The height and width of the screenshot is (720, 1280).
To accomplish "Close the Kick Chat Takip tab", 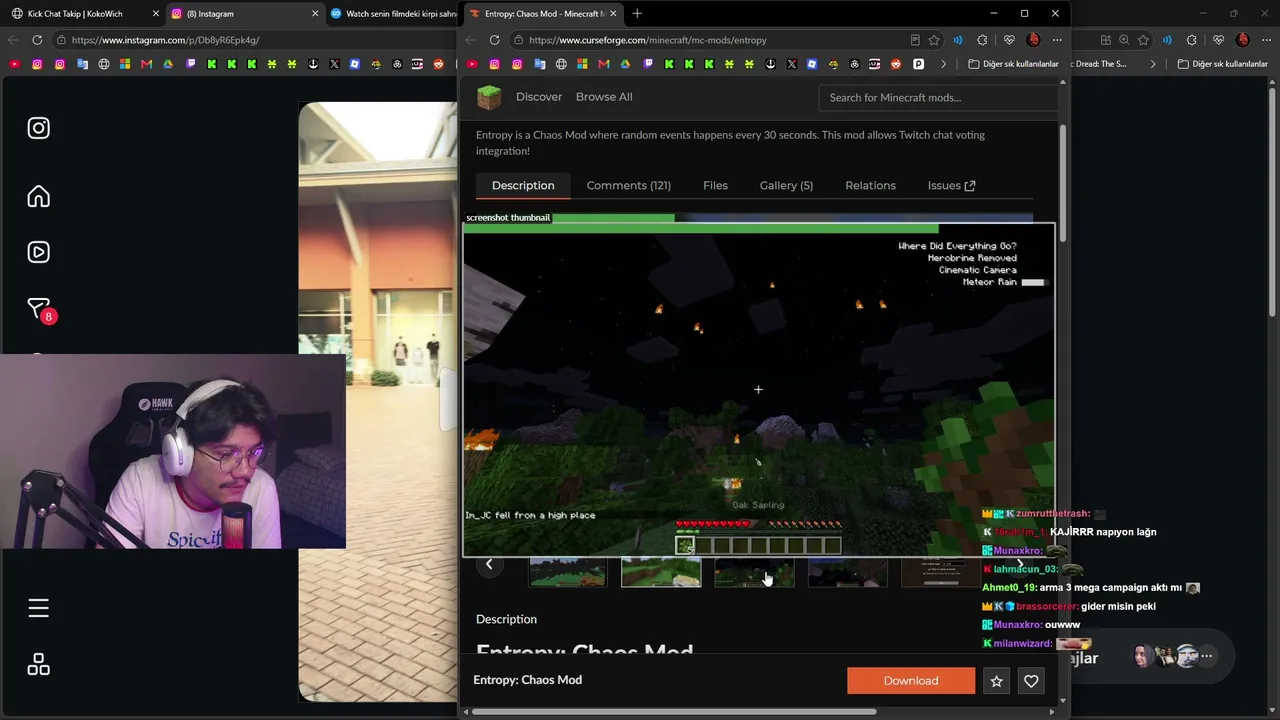I will coord(156,14).
